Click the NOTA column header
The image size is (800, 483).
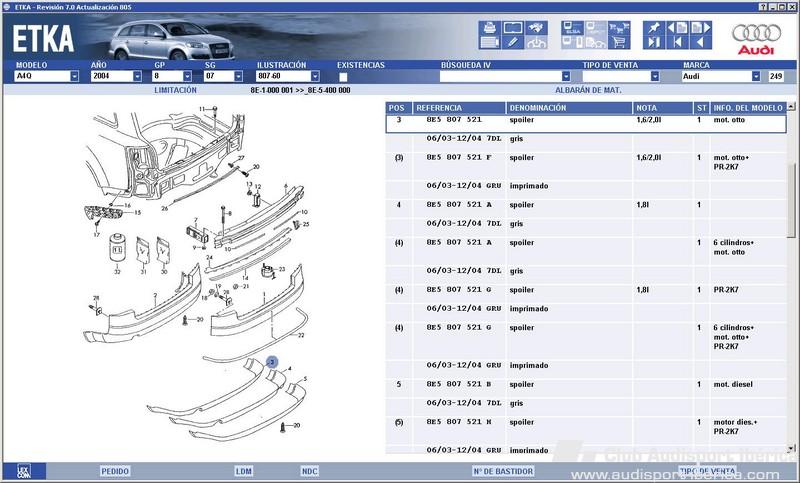coord(662,108)
